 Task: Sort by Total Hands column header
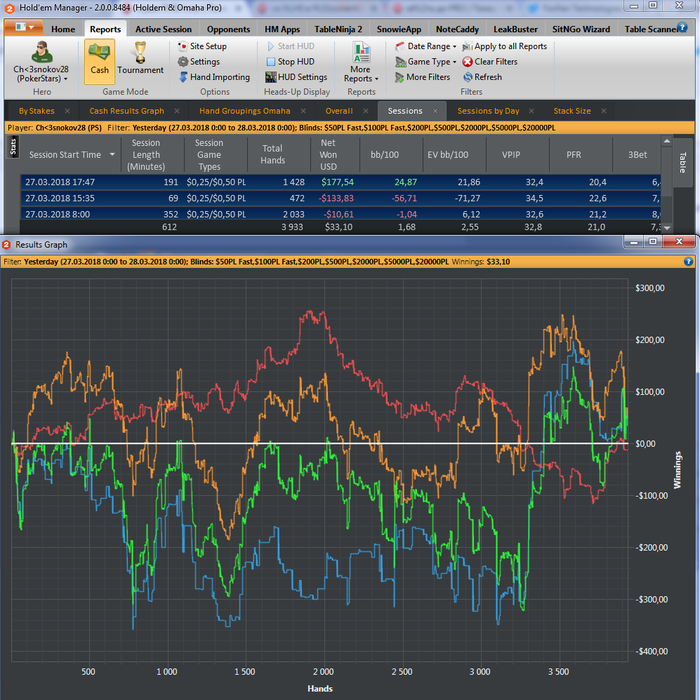pyautogui.click(x=272, y=154)
